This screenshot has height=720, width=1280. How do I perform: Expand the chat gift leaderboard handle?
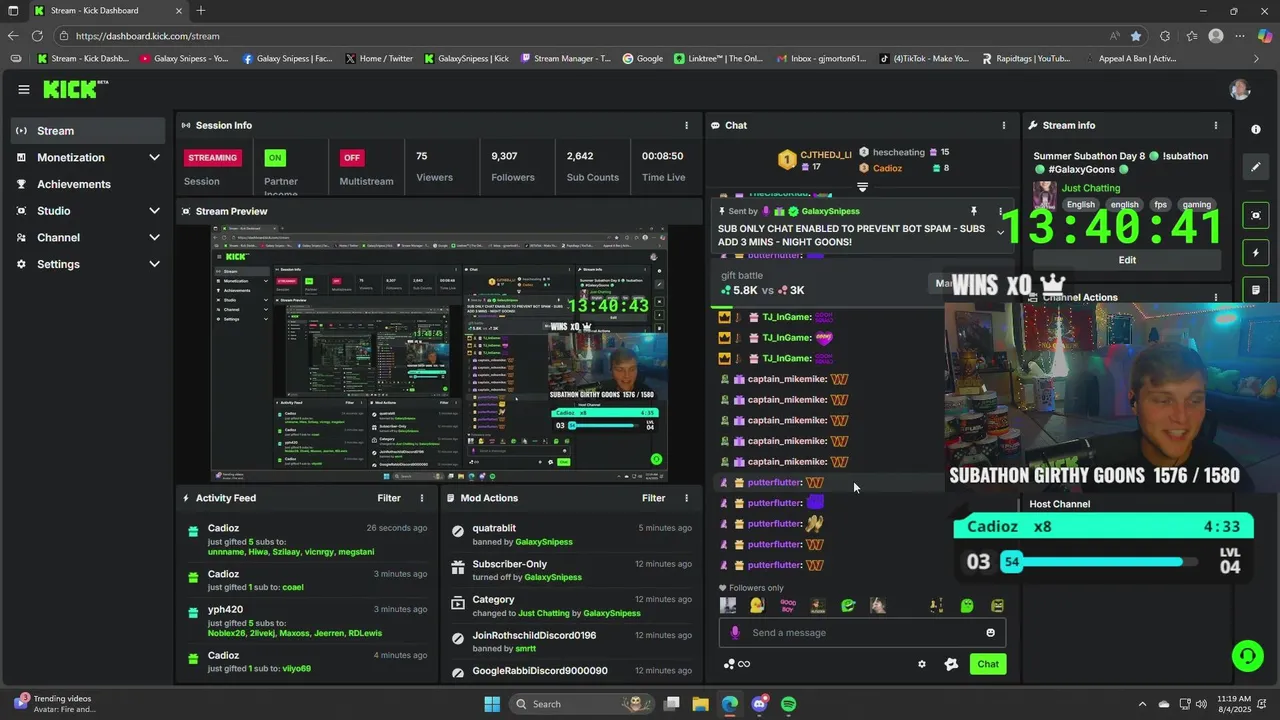click(x=862, y=186)
